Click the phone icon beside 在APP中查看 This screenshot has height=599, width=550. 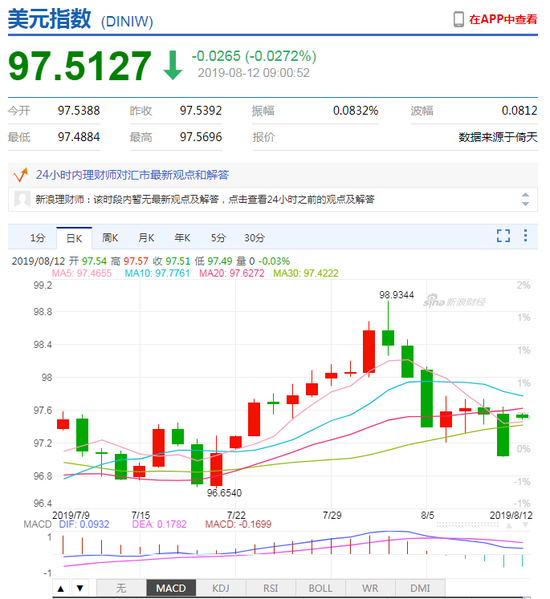458,19
